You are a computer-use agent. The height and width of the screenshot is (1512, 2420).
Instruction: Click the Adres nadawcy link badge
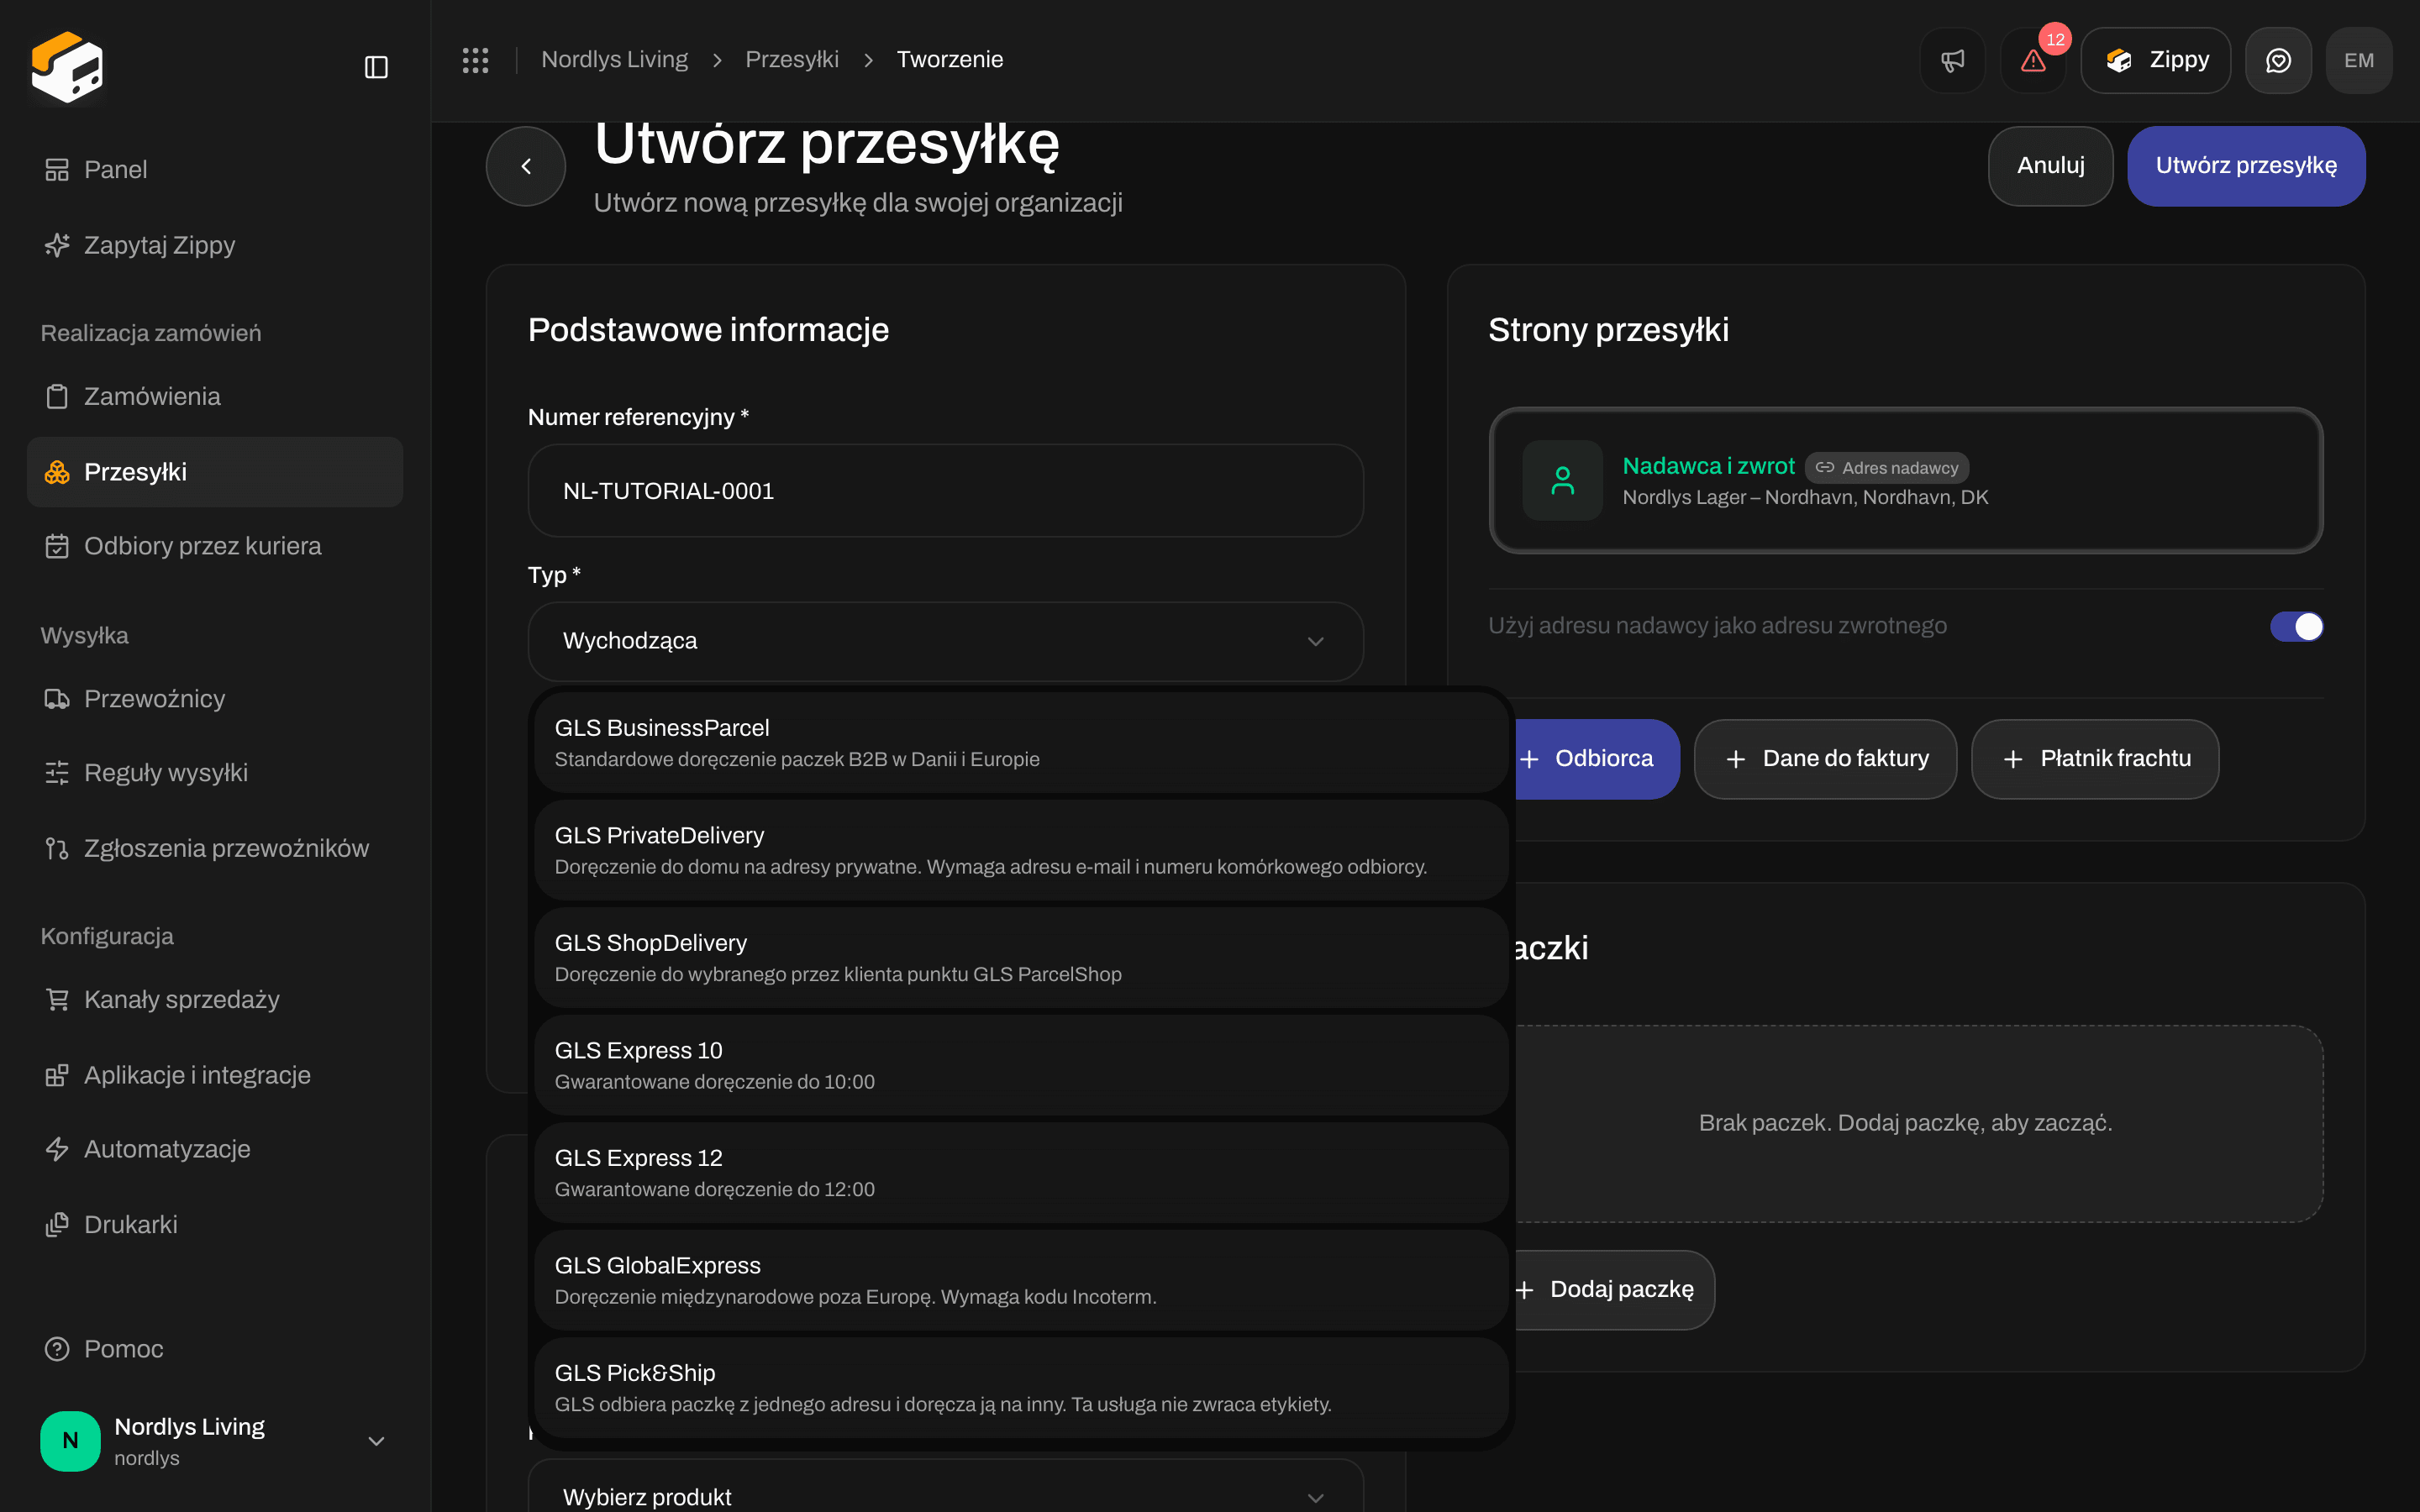coord(1887,468)
